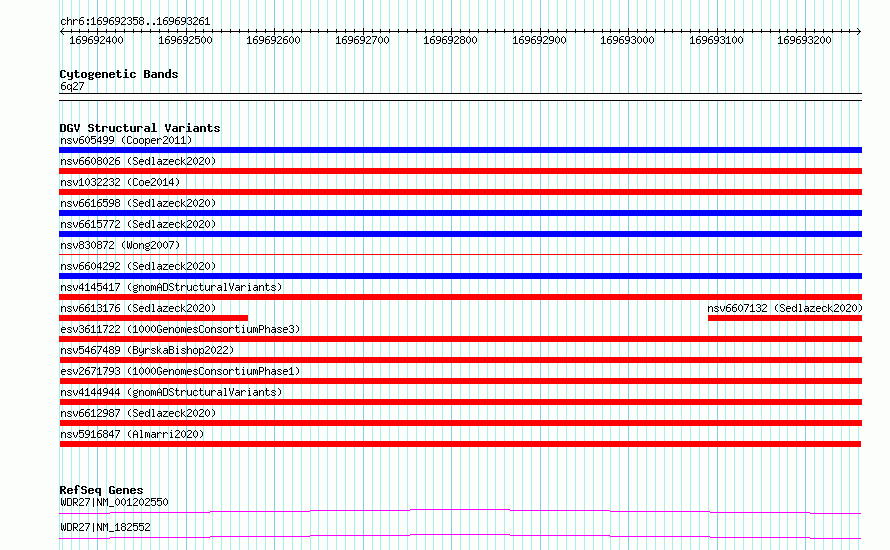Click the nsv830872 (Wong2007) label
Viewport: 890px width, 550px height.
[x=120, y=245]
